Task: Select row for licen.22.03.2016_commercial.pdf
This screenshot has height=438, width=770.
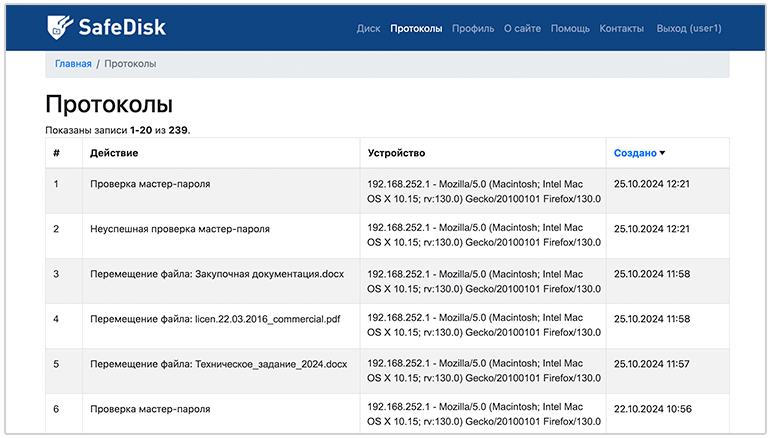Action: (215, 319)
